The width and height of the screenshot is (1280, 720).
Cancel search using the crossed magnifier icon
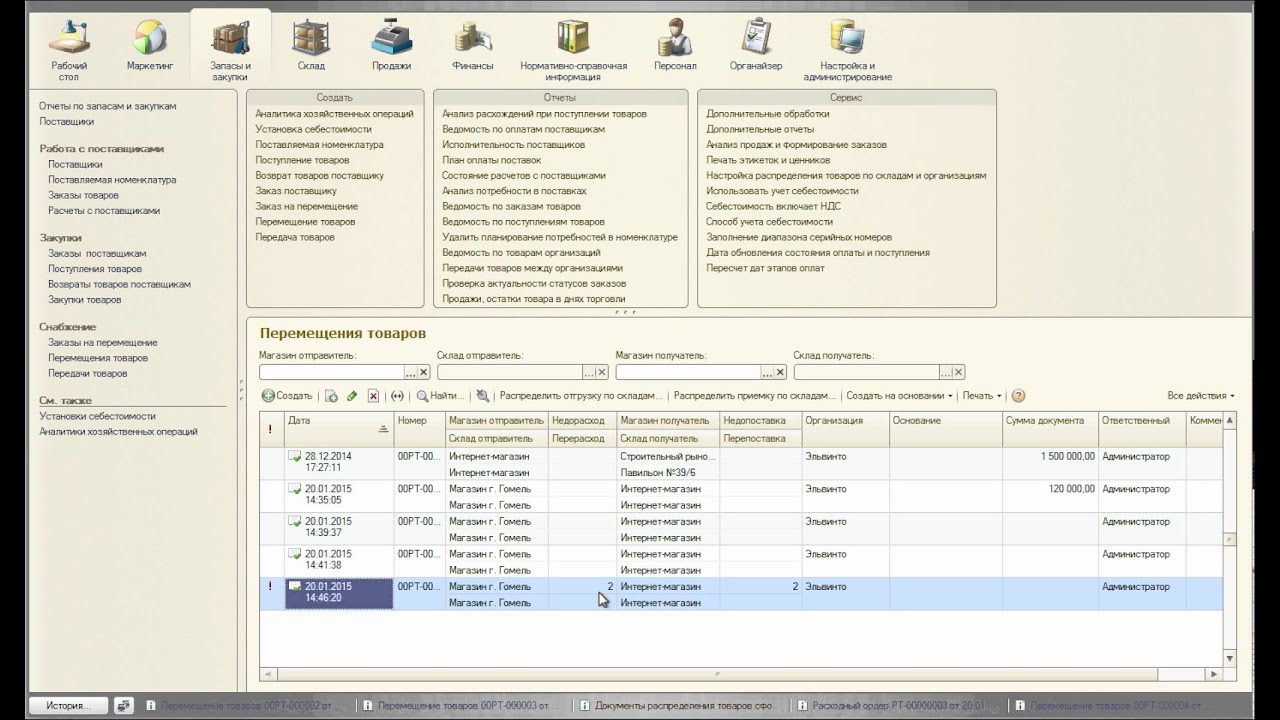[483, 396]
